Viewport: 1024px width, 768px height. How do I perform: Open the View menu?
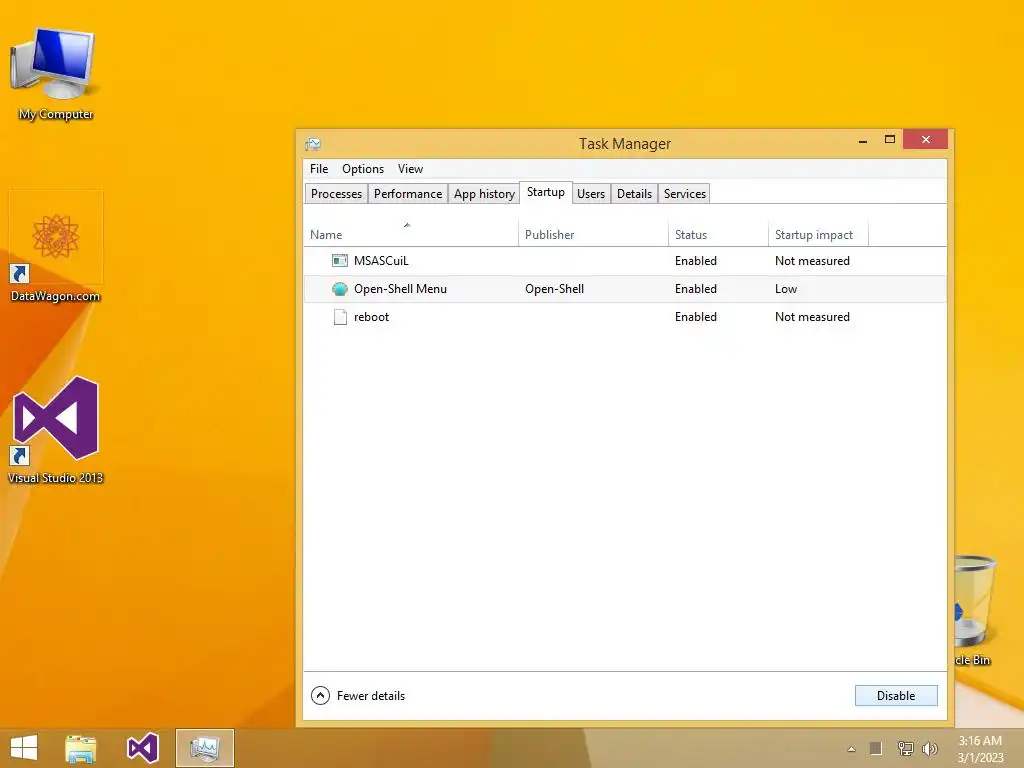(410, 168)
